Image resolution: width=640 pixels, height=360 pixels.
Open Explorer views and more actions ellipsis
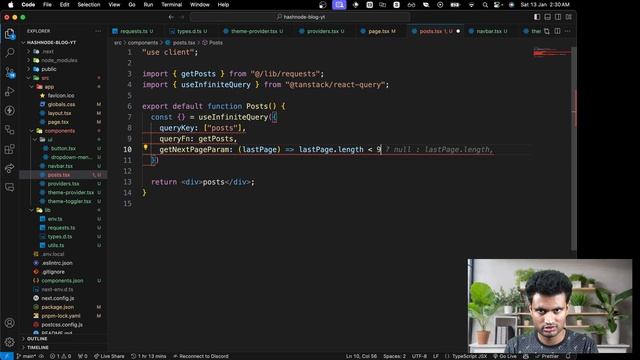(x=98, y=31)
